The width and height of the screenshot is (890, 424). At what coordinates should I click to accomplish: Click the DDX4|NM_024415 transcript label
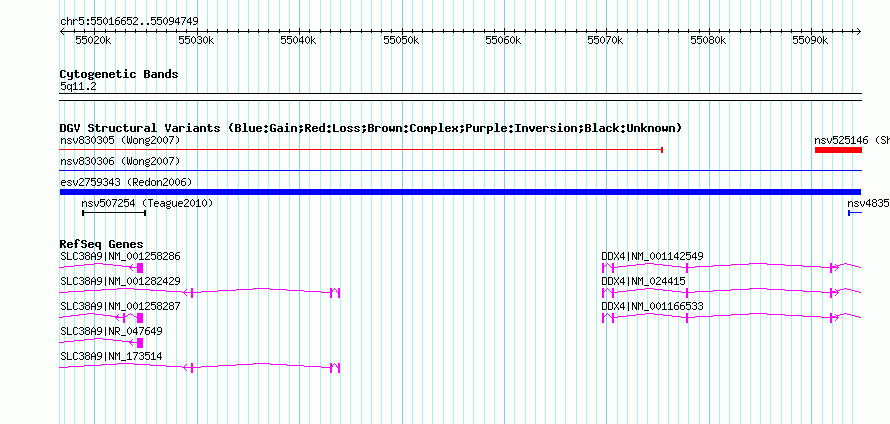pyautogui.click(x=643, y=282)
